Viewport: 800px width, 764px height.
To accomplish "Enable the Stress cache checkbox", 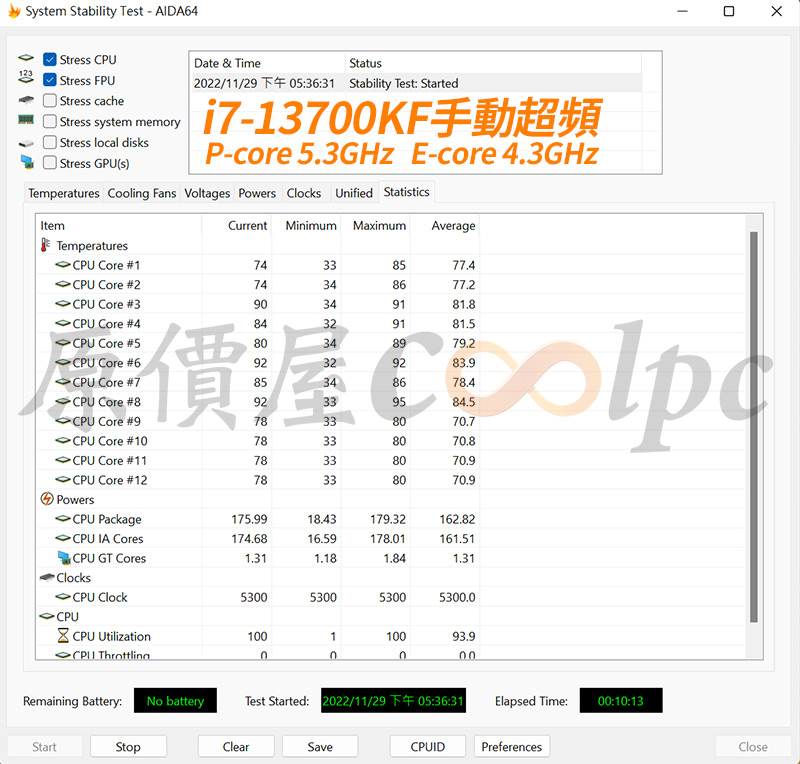I will [49, 101].
